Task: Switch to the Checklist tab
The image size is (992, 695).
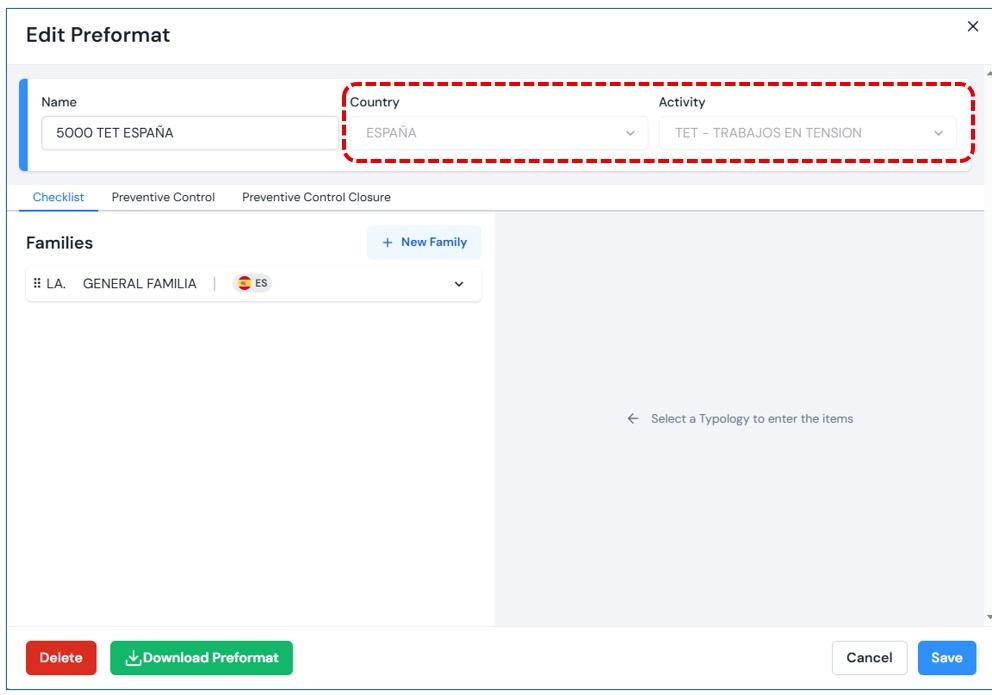Action: coord(58,197)
